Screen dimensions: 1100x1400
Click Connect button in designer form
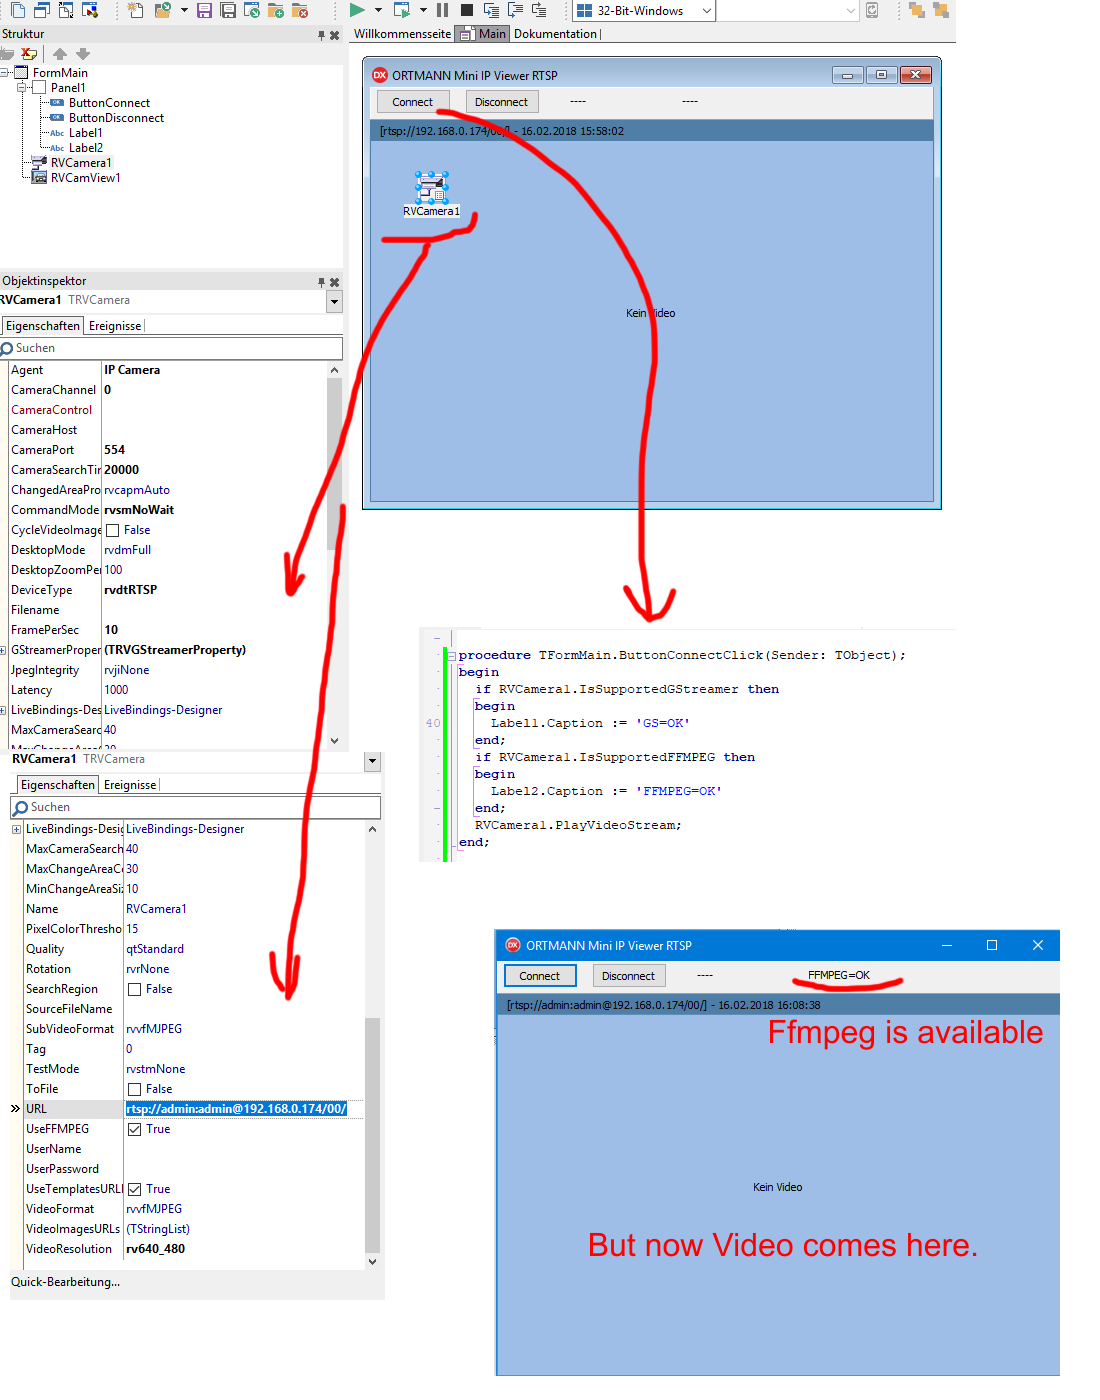[413, 102]
